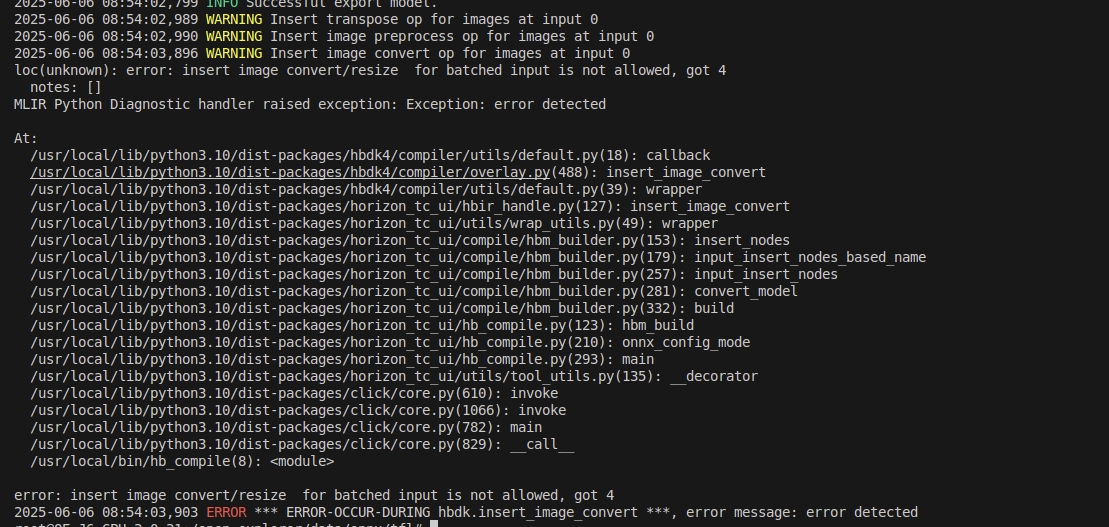Click the WARNING on the transpose op line
This screenshot has height=527, width=1109.
tap(234, 19)
